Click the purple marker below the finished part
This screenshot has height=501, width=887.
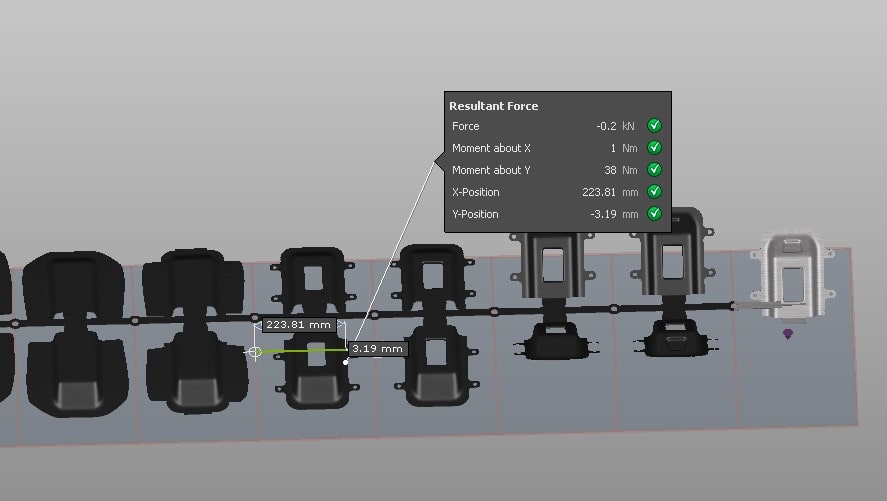tap(787, 334)
